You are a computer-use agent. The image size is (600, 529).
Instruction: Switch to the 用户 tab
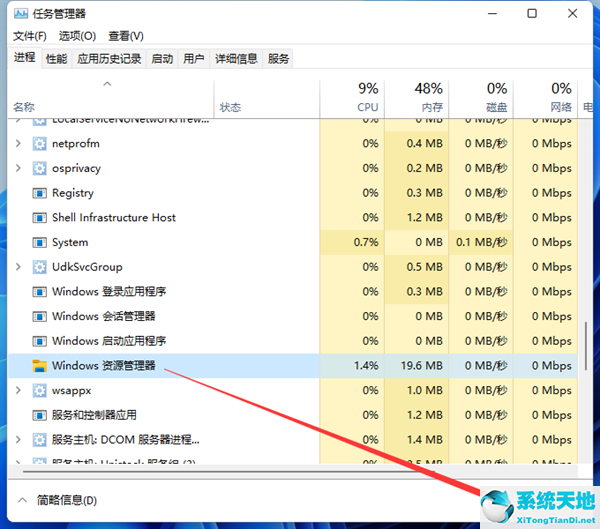(x=194, y=59)
